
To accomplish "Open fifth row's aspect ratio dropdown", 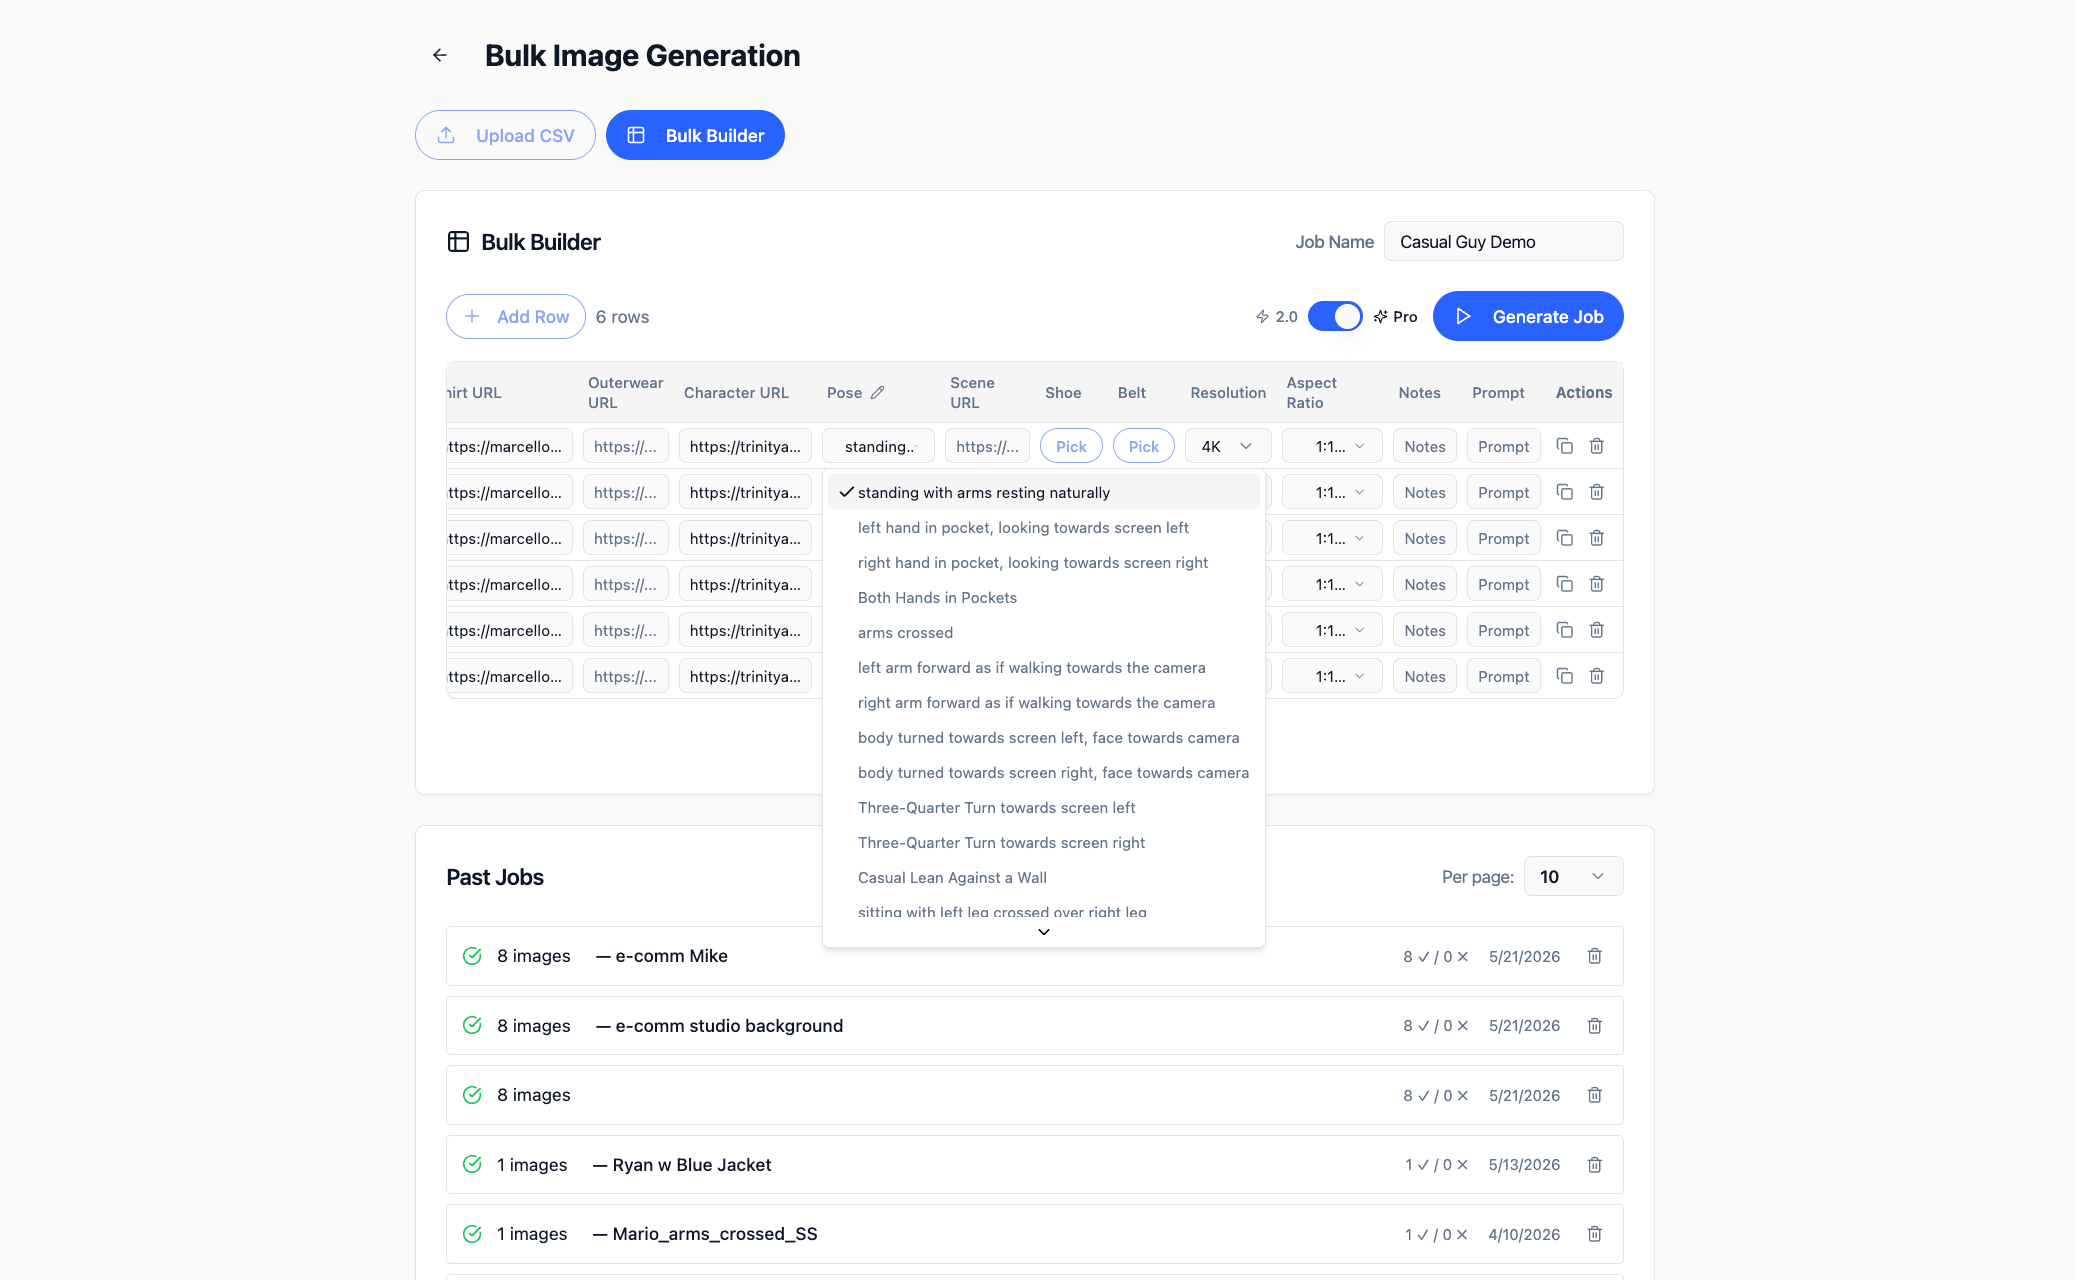I will [x=1332, y=630].
